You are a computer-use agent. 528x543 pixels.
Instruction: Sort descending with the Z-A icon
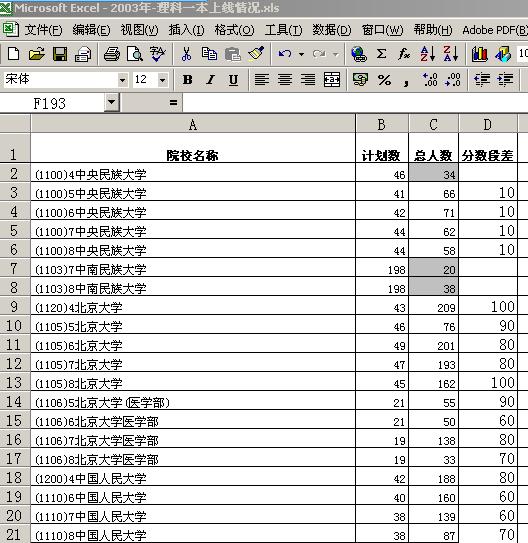click(450, 54)
